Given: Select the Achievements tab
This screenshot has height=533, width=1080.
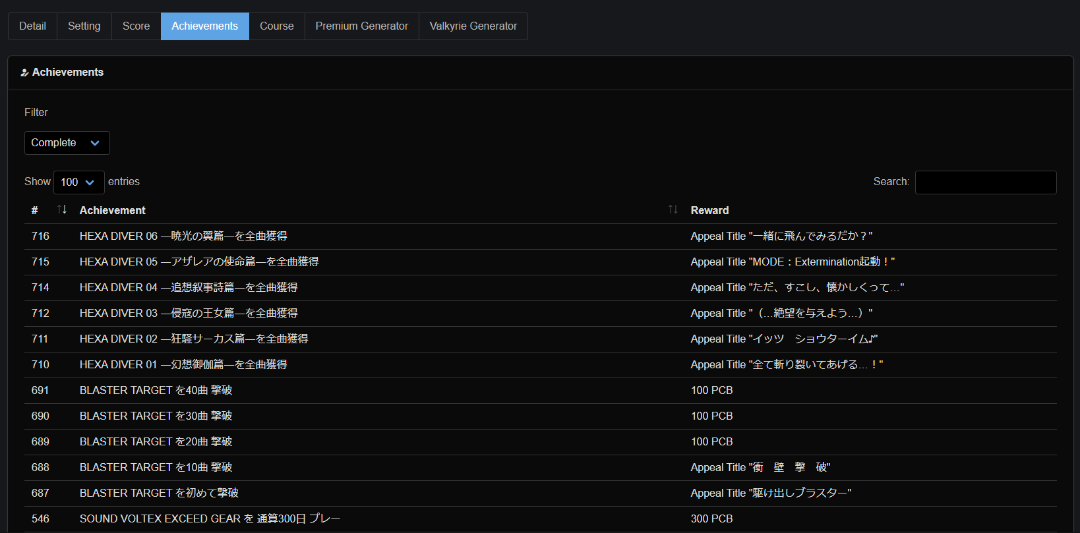Looking at the screenshot, I should [205, 26].
